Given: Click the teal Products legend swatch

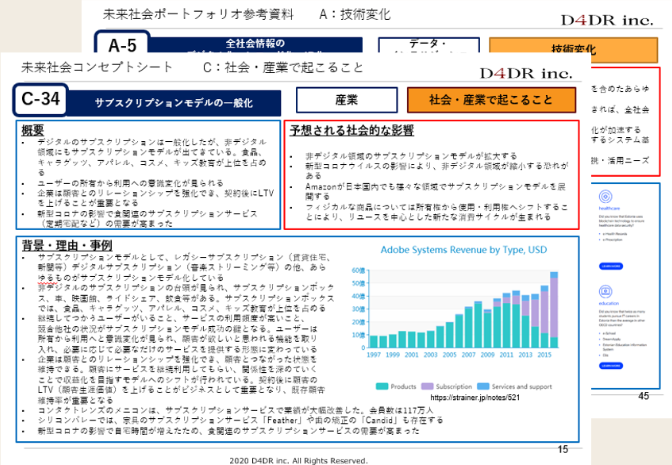Looking at the screenshot, I should 381,386.
